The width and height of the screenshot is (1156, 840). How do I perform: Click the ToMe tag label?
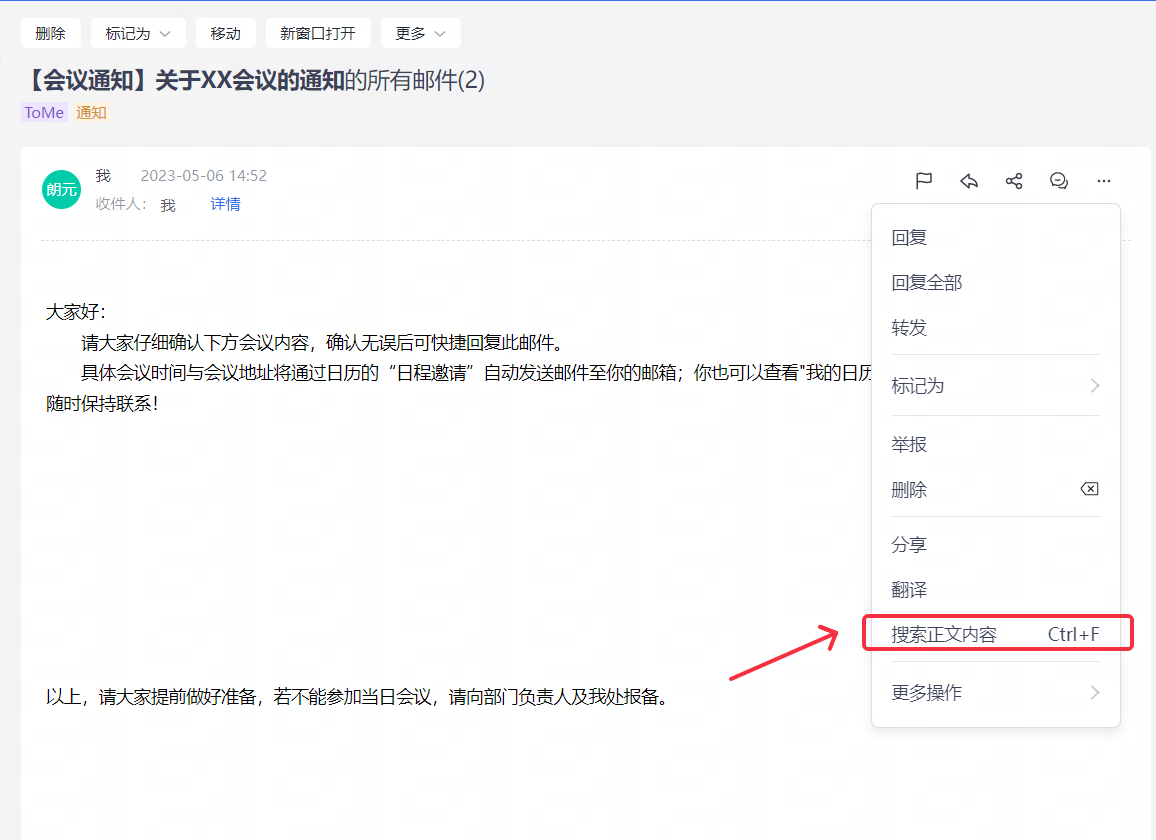(44, 112)
